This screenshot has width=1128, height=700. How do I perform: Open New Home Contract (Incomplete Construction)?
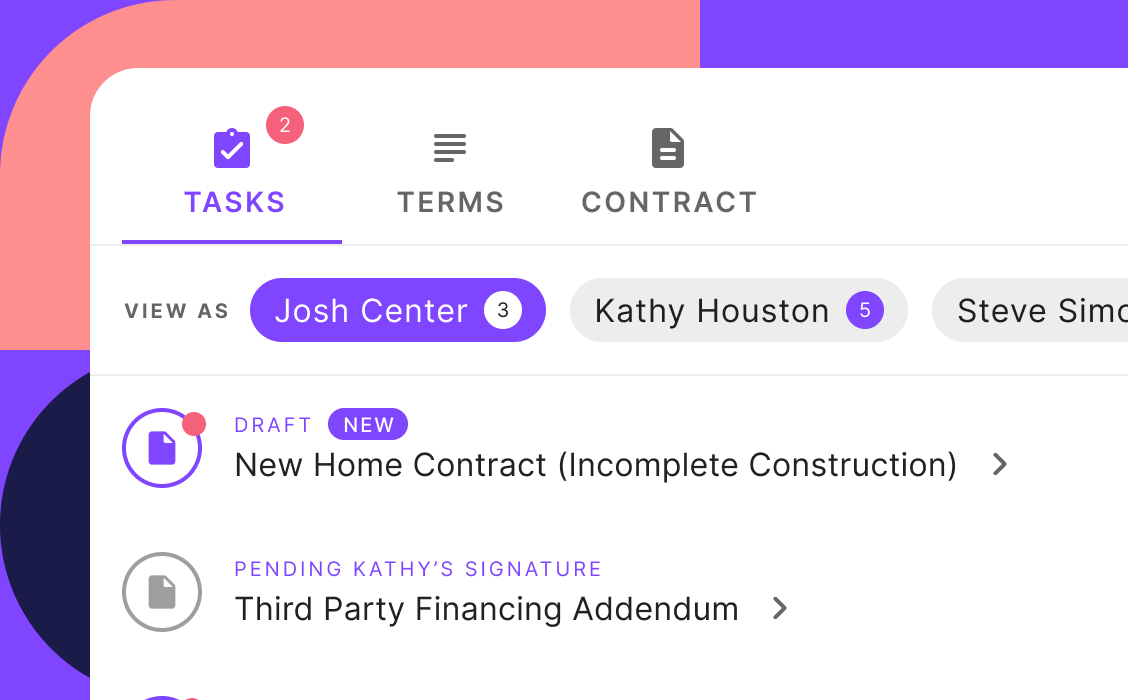[595, 465]
